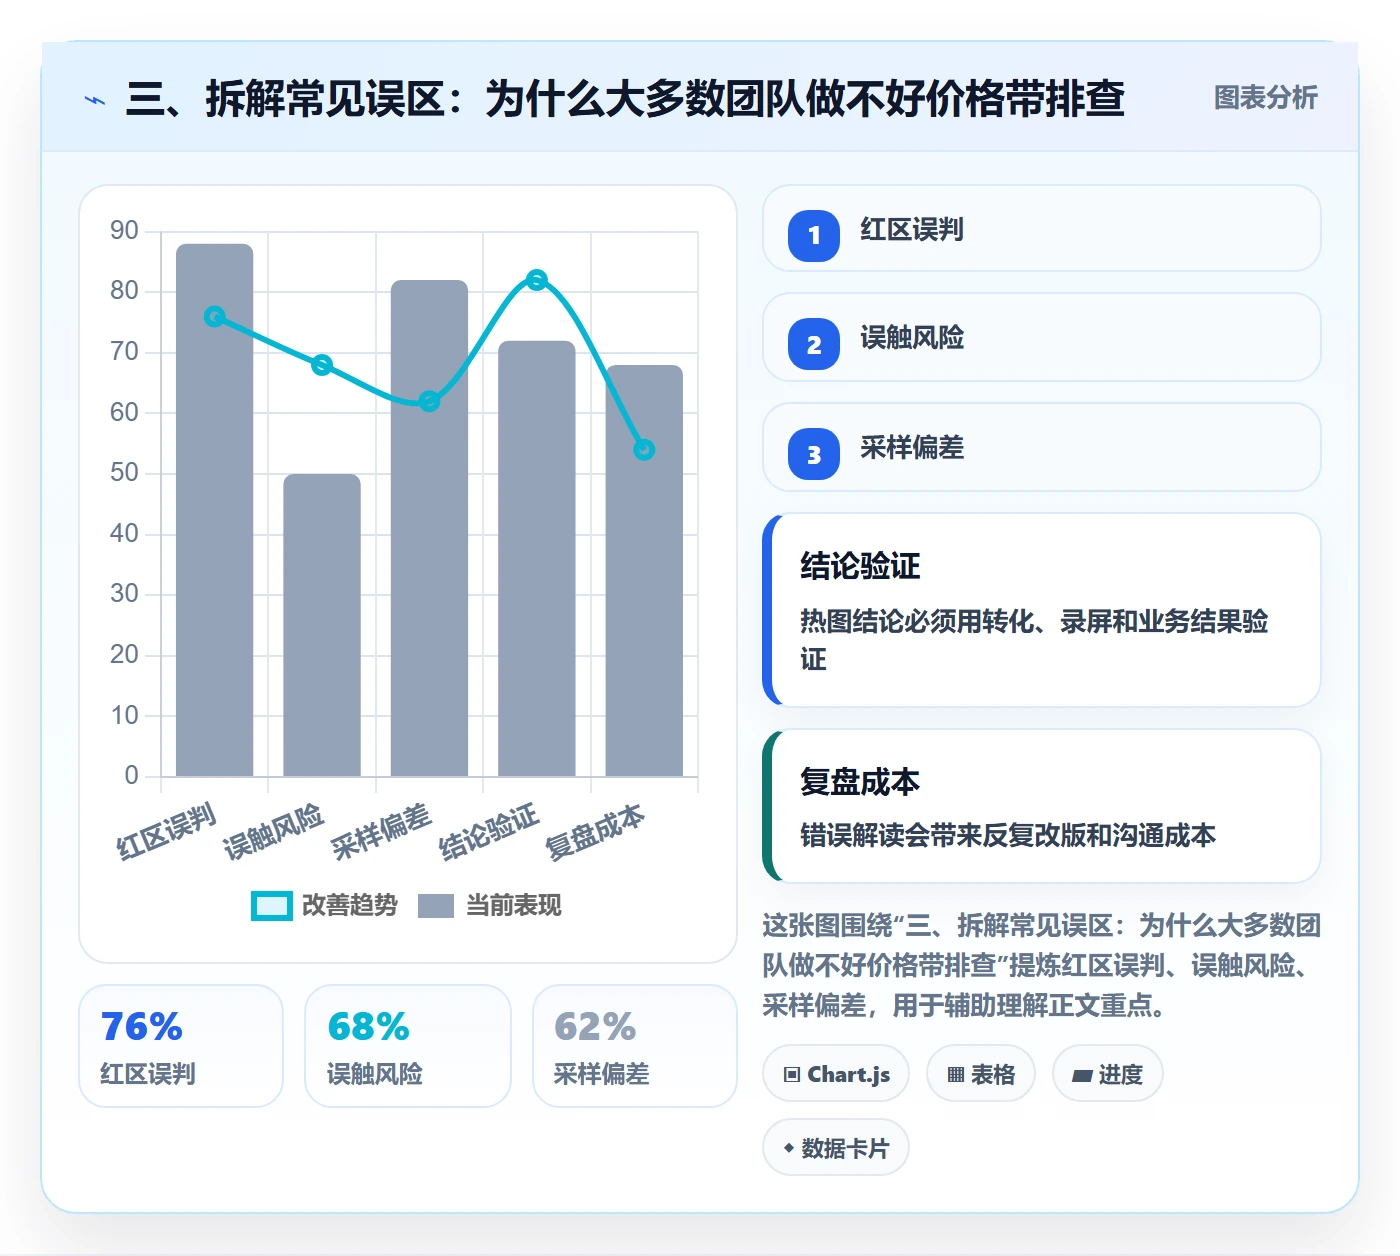Click the 76% 红区误判 stat card
The width and height of the screenshot is (1400, 1256).
click(181, 1046)
